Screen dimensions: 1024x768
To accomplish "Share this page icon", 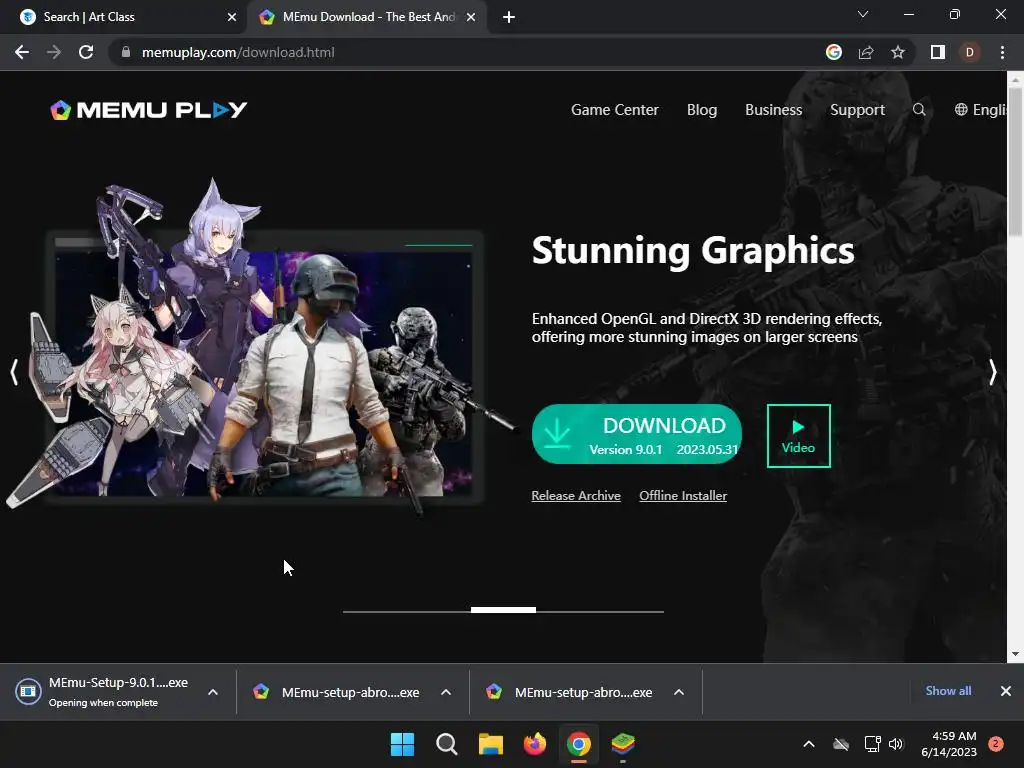I will pyautogui.click(x=866, y=52).
